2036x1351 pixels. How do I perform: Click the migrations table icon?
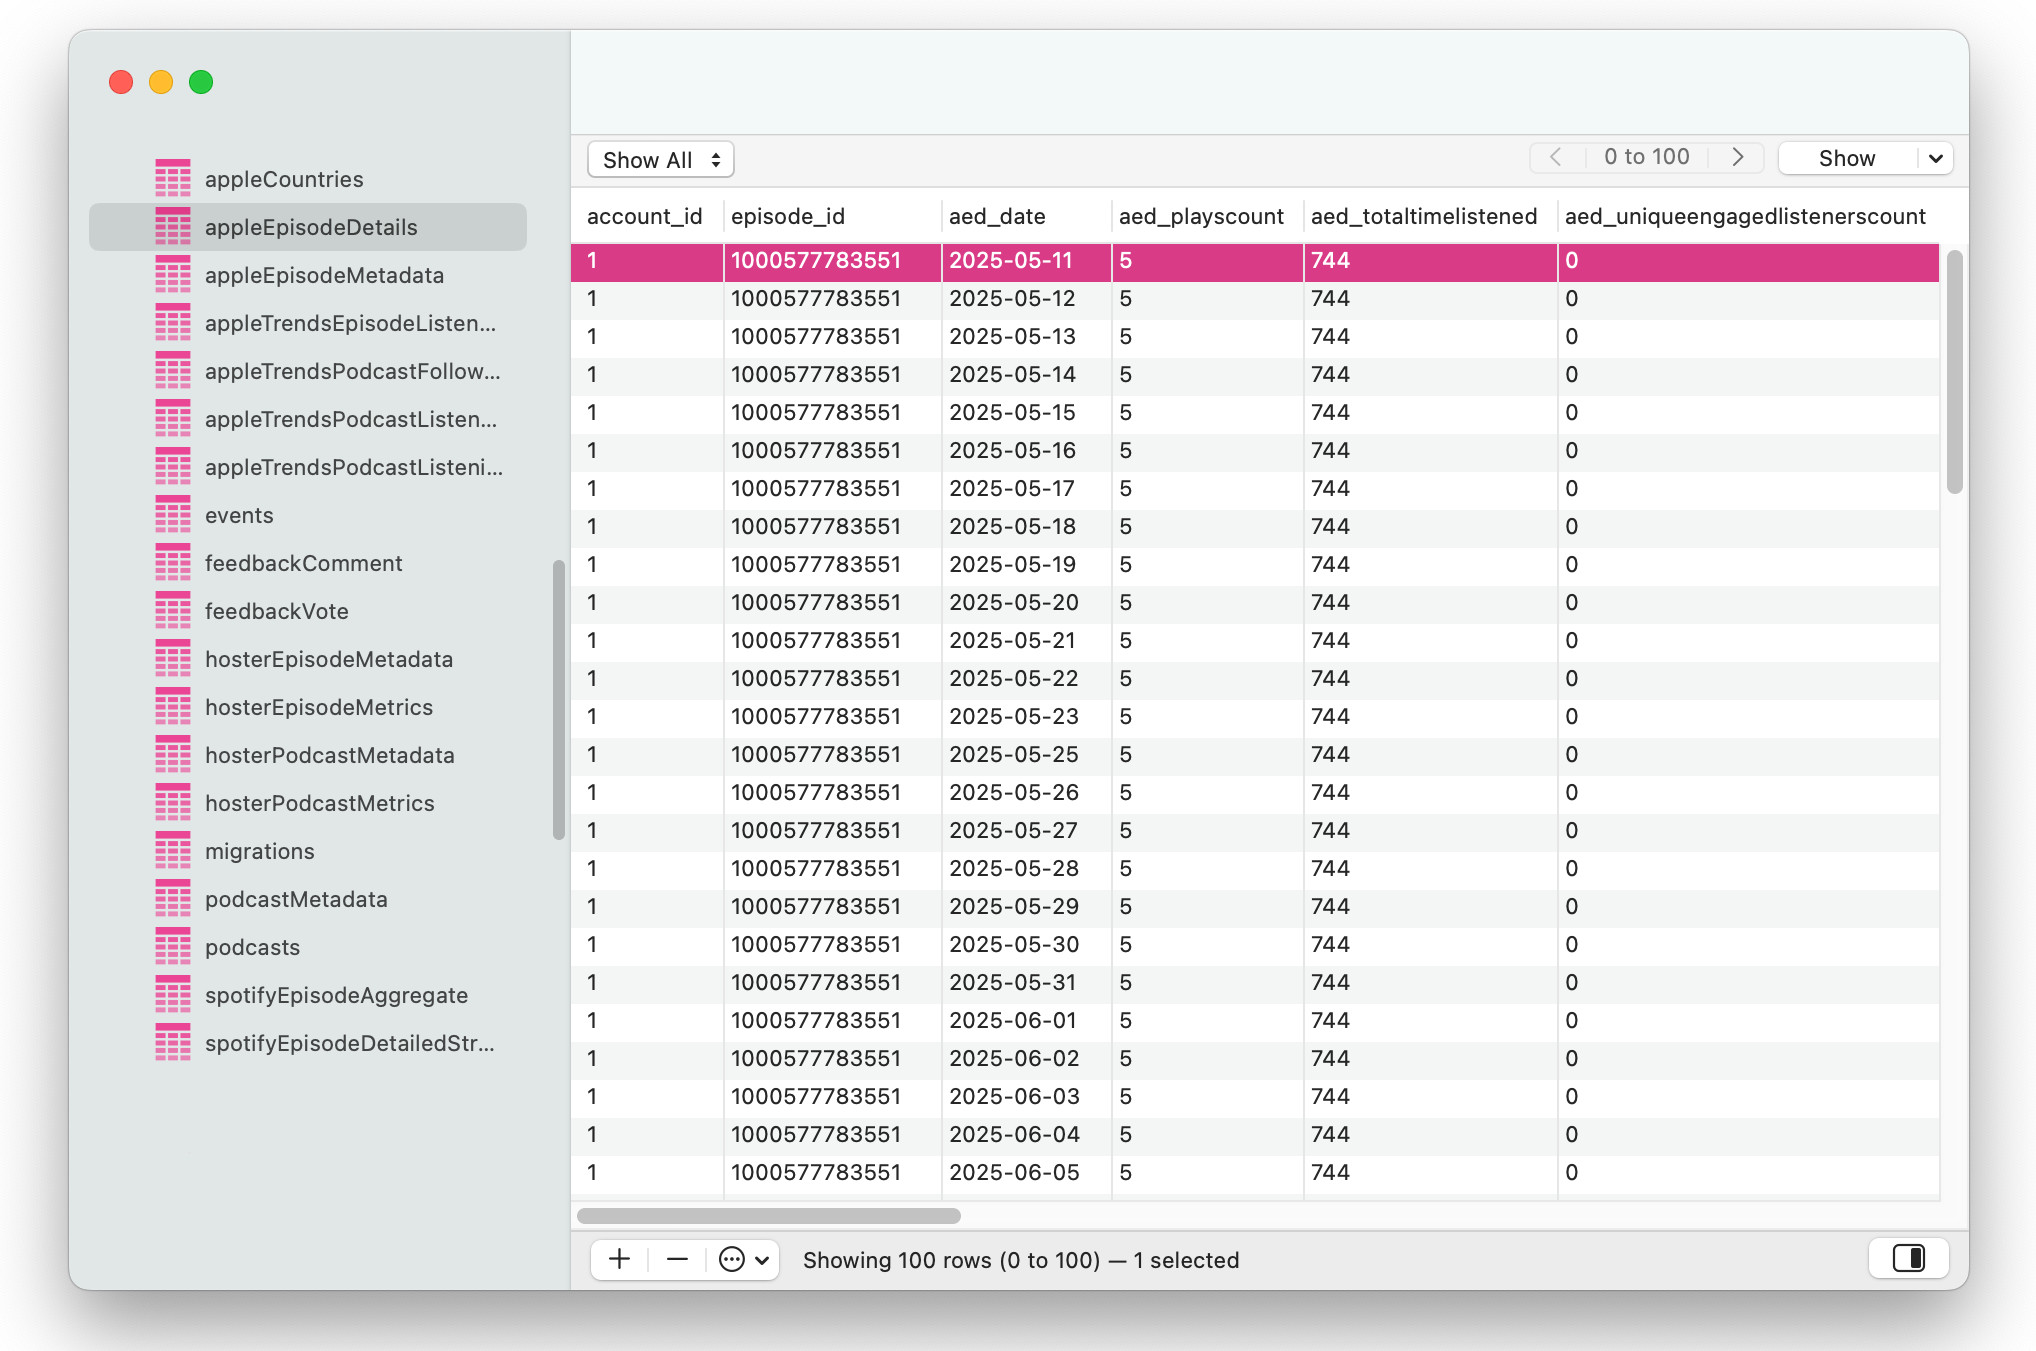pyautogui.click(x=172, y=851)
